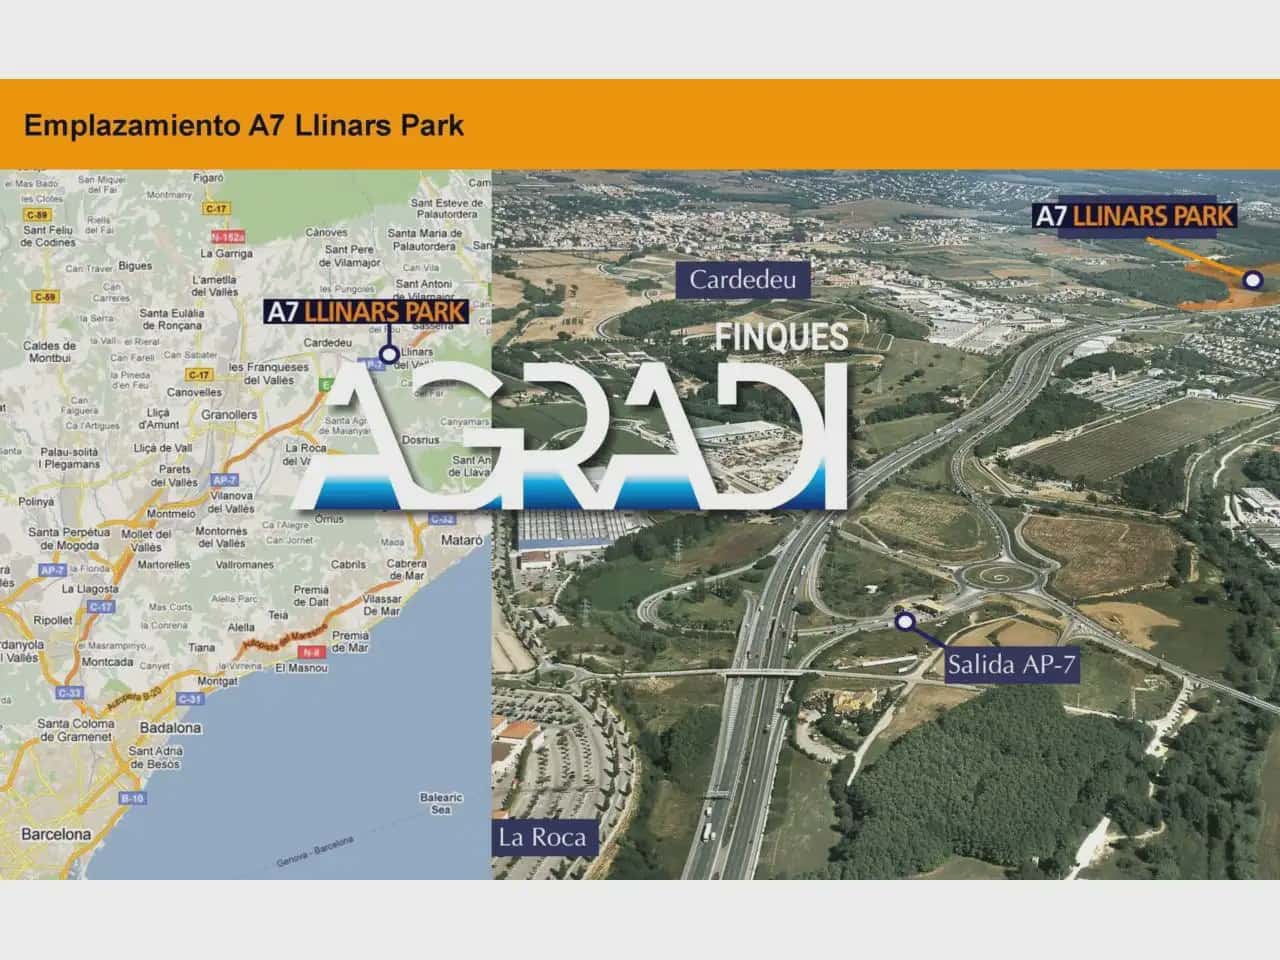The width and height of the screenshot is (1280, 960).
Task: Select Sant Feliu de Codines label
Action: point(49,236)
